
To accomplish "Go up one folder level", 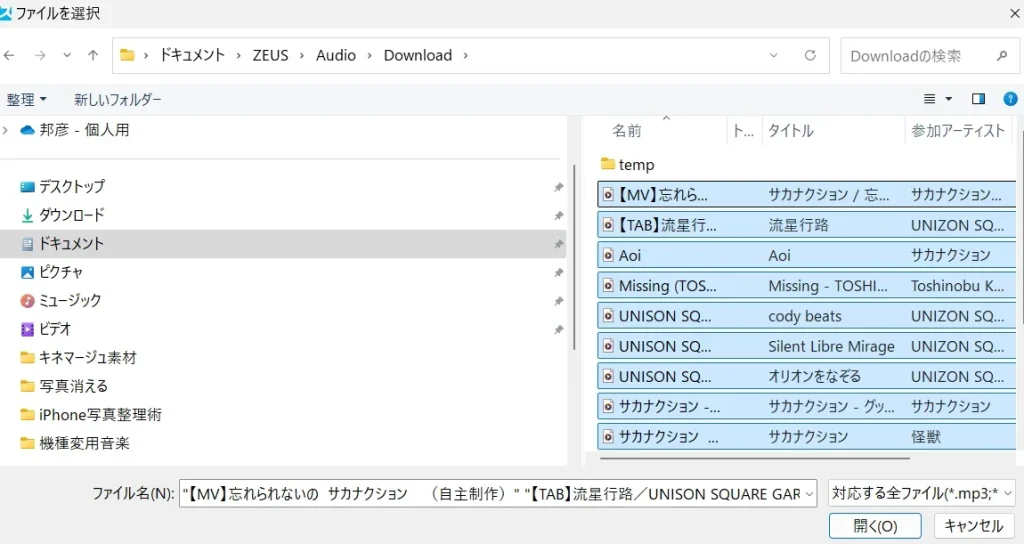I will pyautogui.click(x=93, y=56).
